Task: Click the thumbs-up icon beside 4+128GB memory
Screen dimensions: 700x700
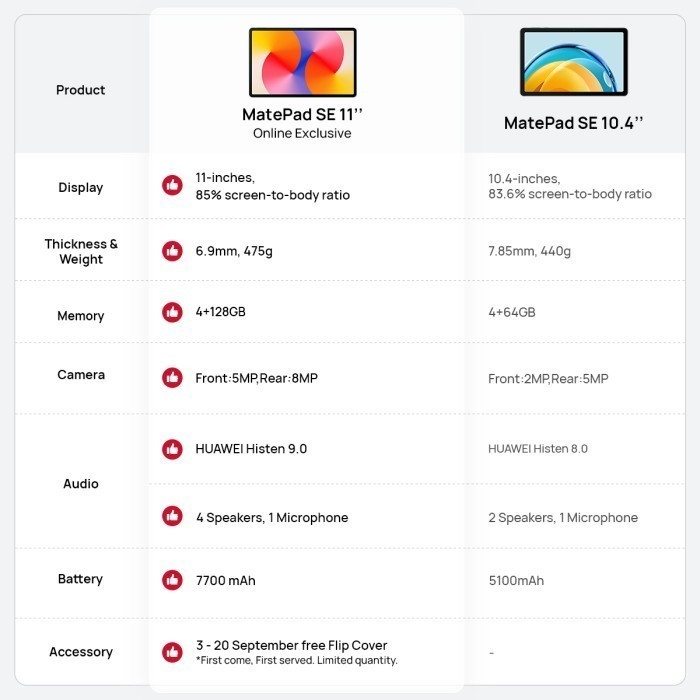Action: (x=172, y=312)
